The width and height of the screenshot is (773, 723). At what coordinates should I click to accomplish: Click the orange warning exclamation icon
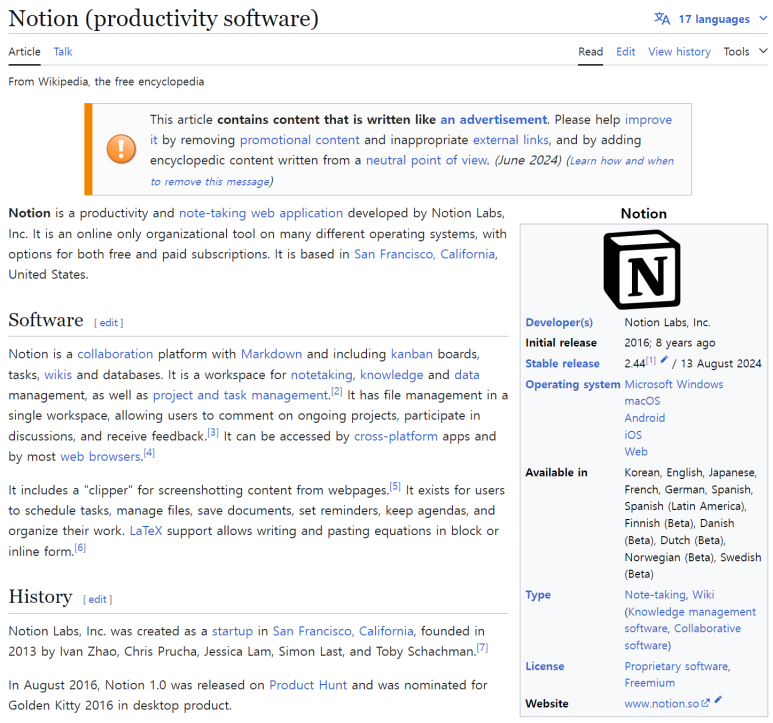(x=121, y=149)
